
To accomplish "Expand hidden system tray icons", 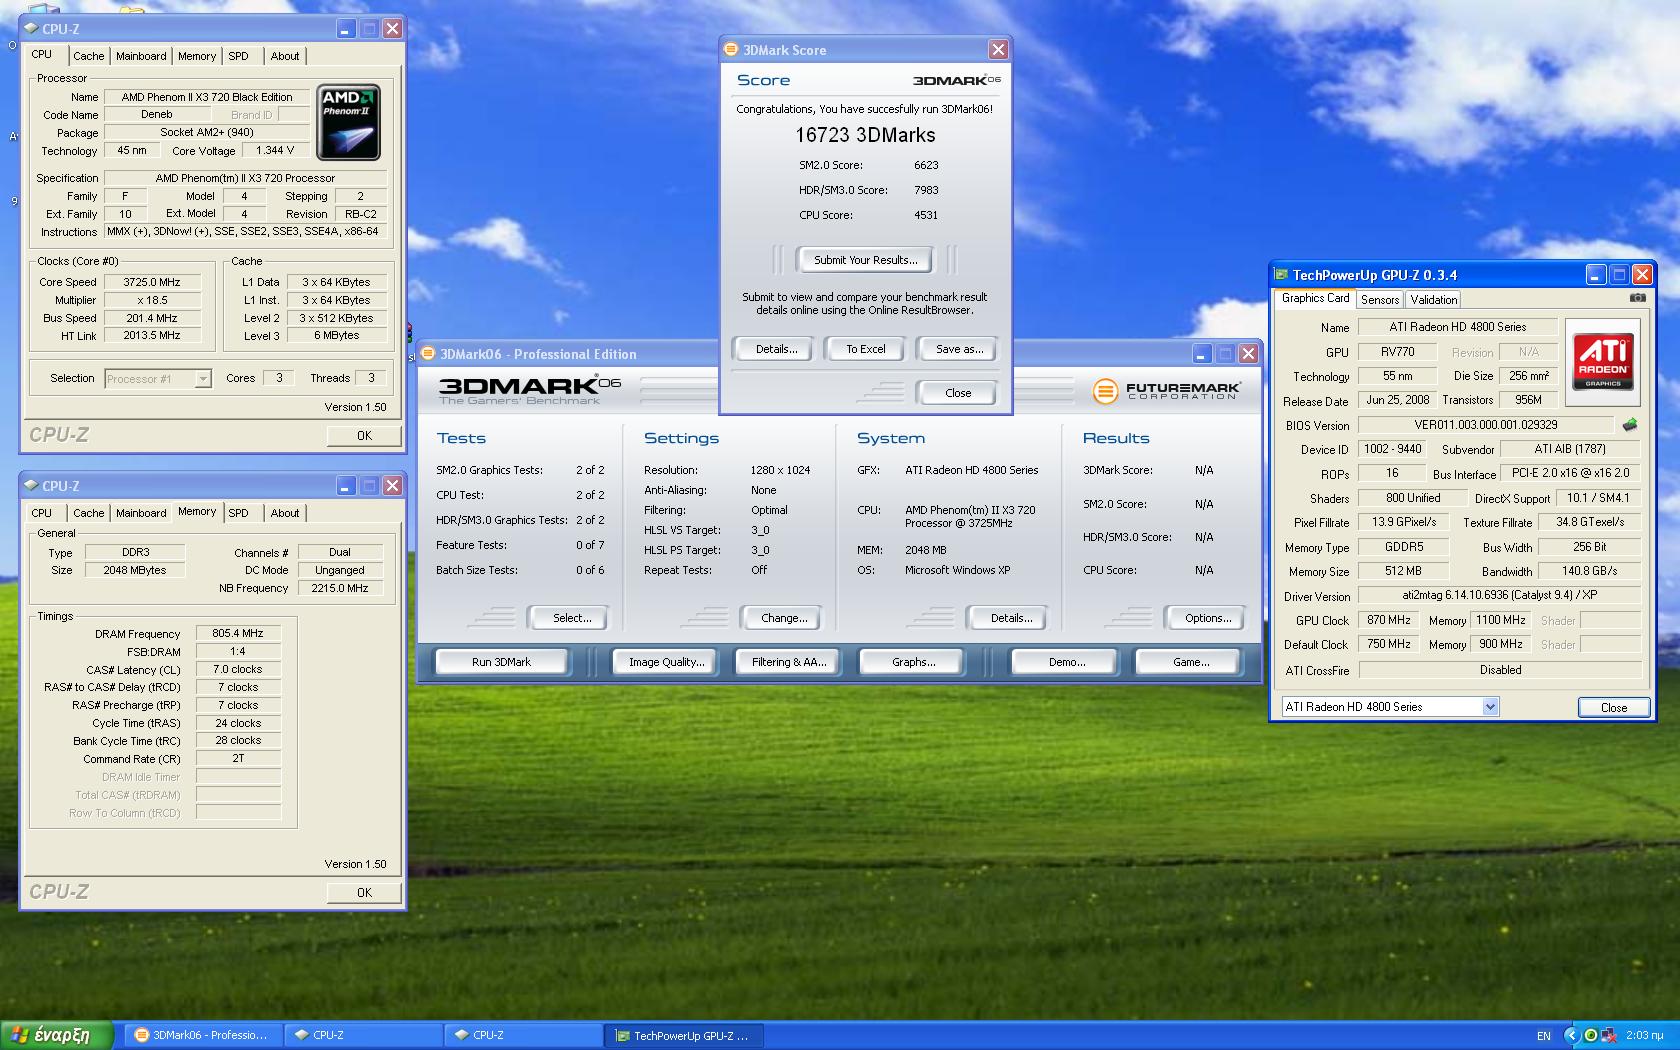I will point(1571,1035).
